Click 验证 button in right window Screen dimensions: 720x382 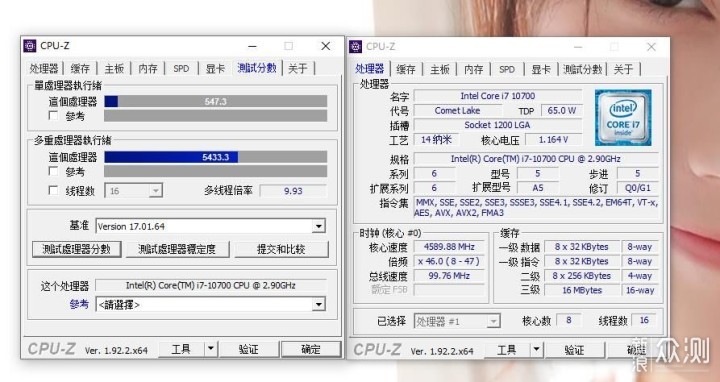coord(574,350)
